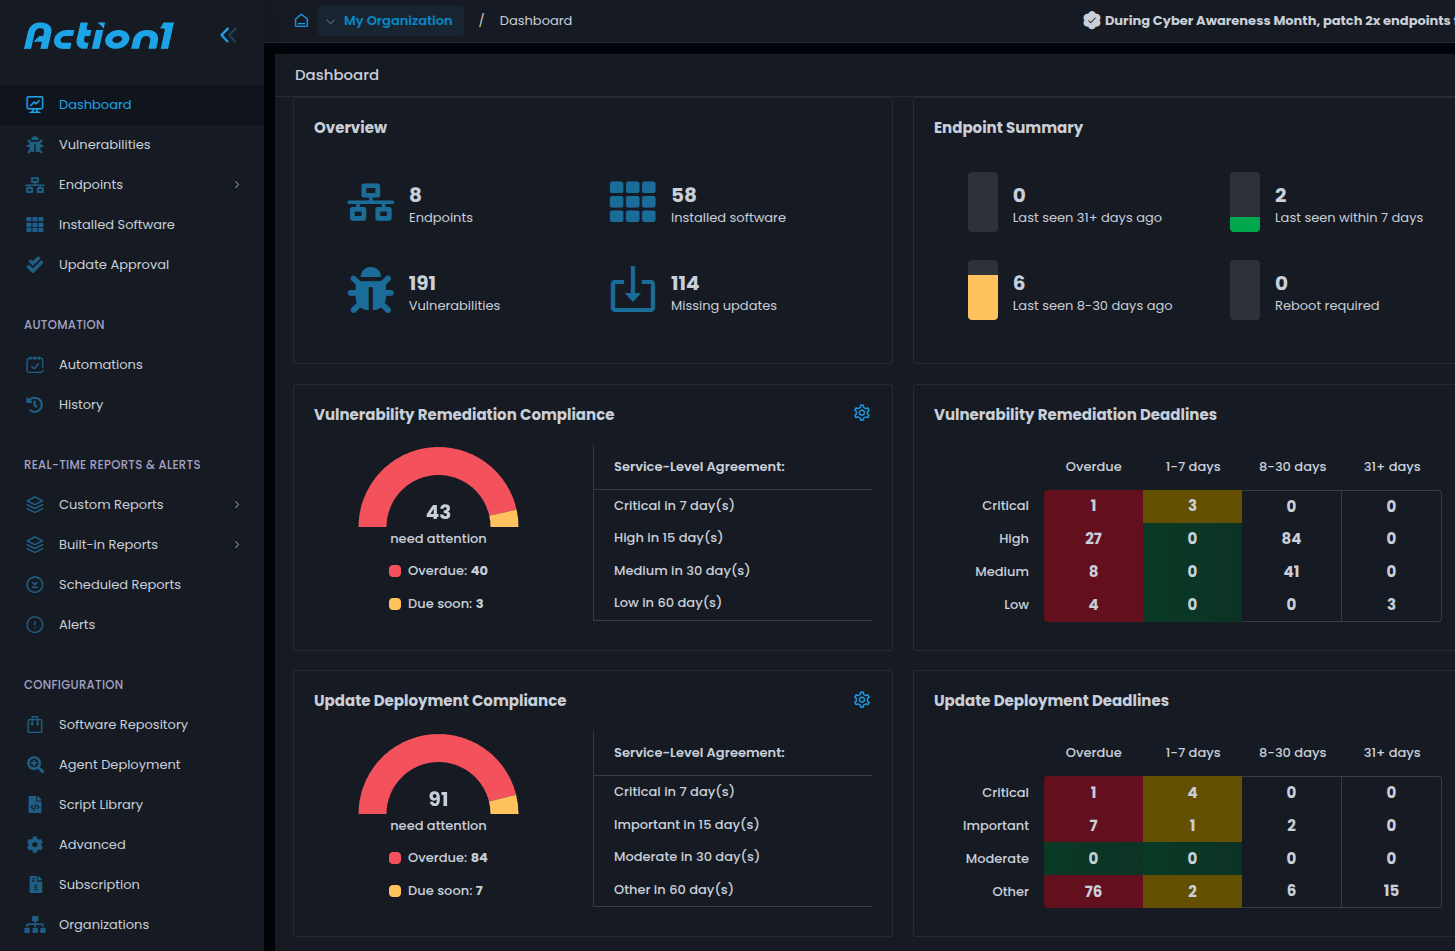1455x951 pixels.
Task: Open Vulnerability Remediation Compliance settings gear
Action: click(x=861, y=413)
